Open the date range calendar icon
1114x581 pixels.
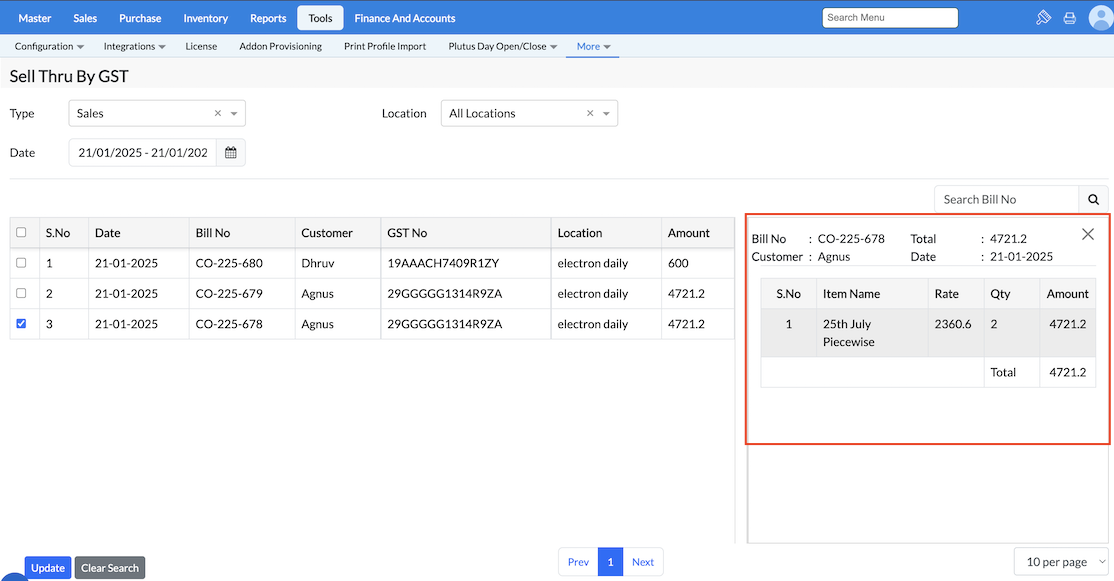[x=231, y=153]
